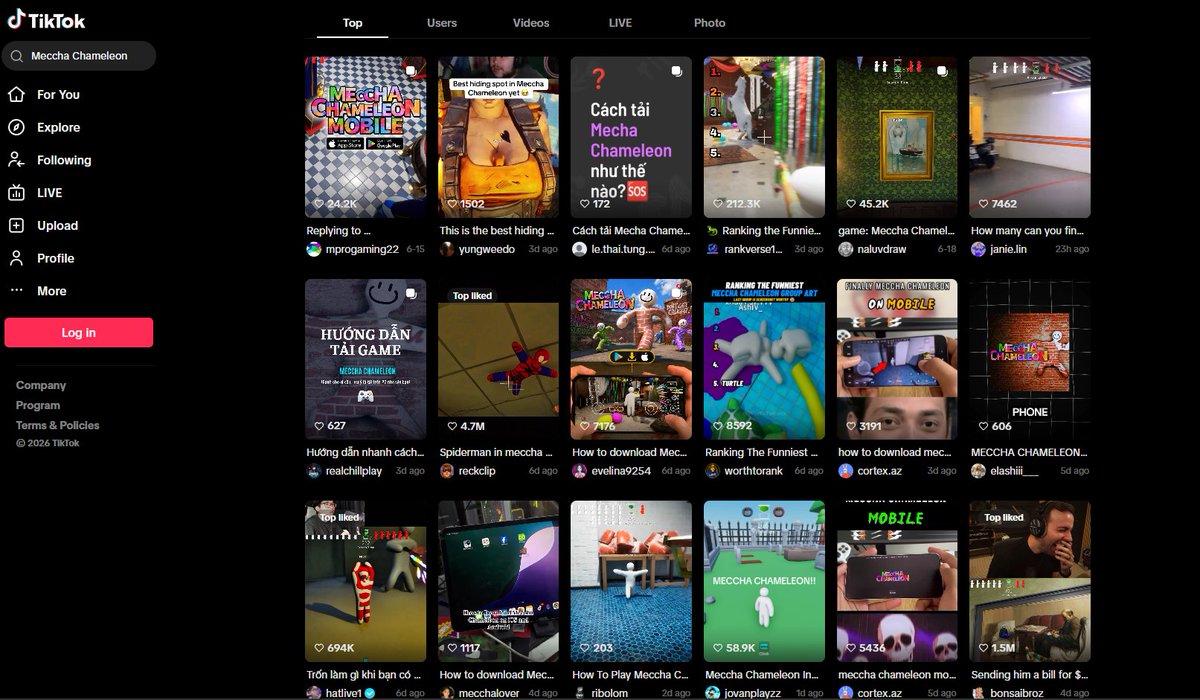Open the Meccha Chameleon Mobile video thumbnail
Screen dimensions: 1200x700
[x=366, y=137]
